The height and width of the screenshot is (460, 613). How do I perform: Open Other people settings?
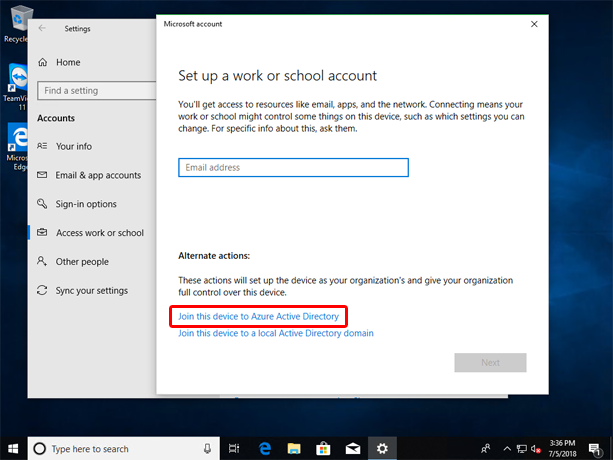tap(82, 261)
